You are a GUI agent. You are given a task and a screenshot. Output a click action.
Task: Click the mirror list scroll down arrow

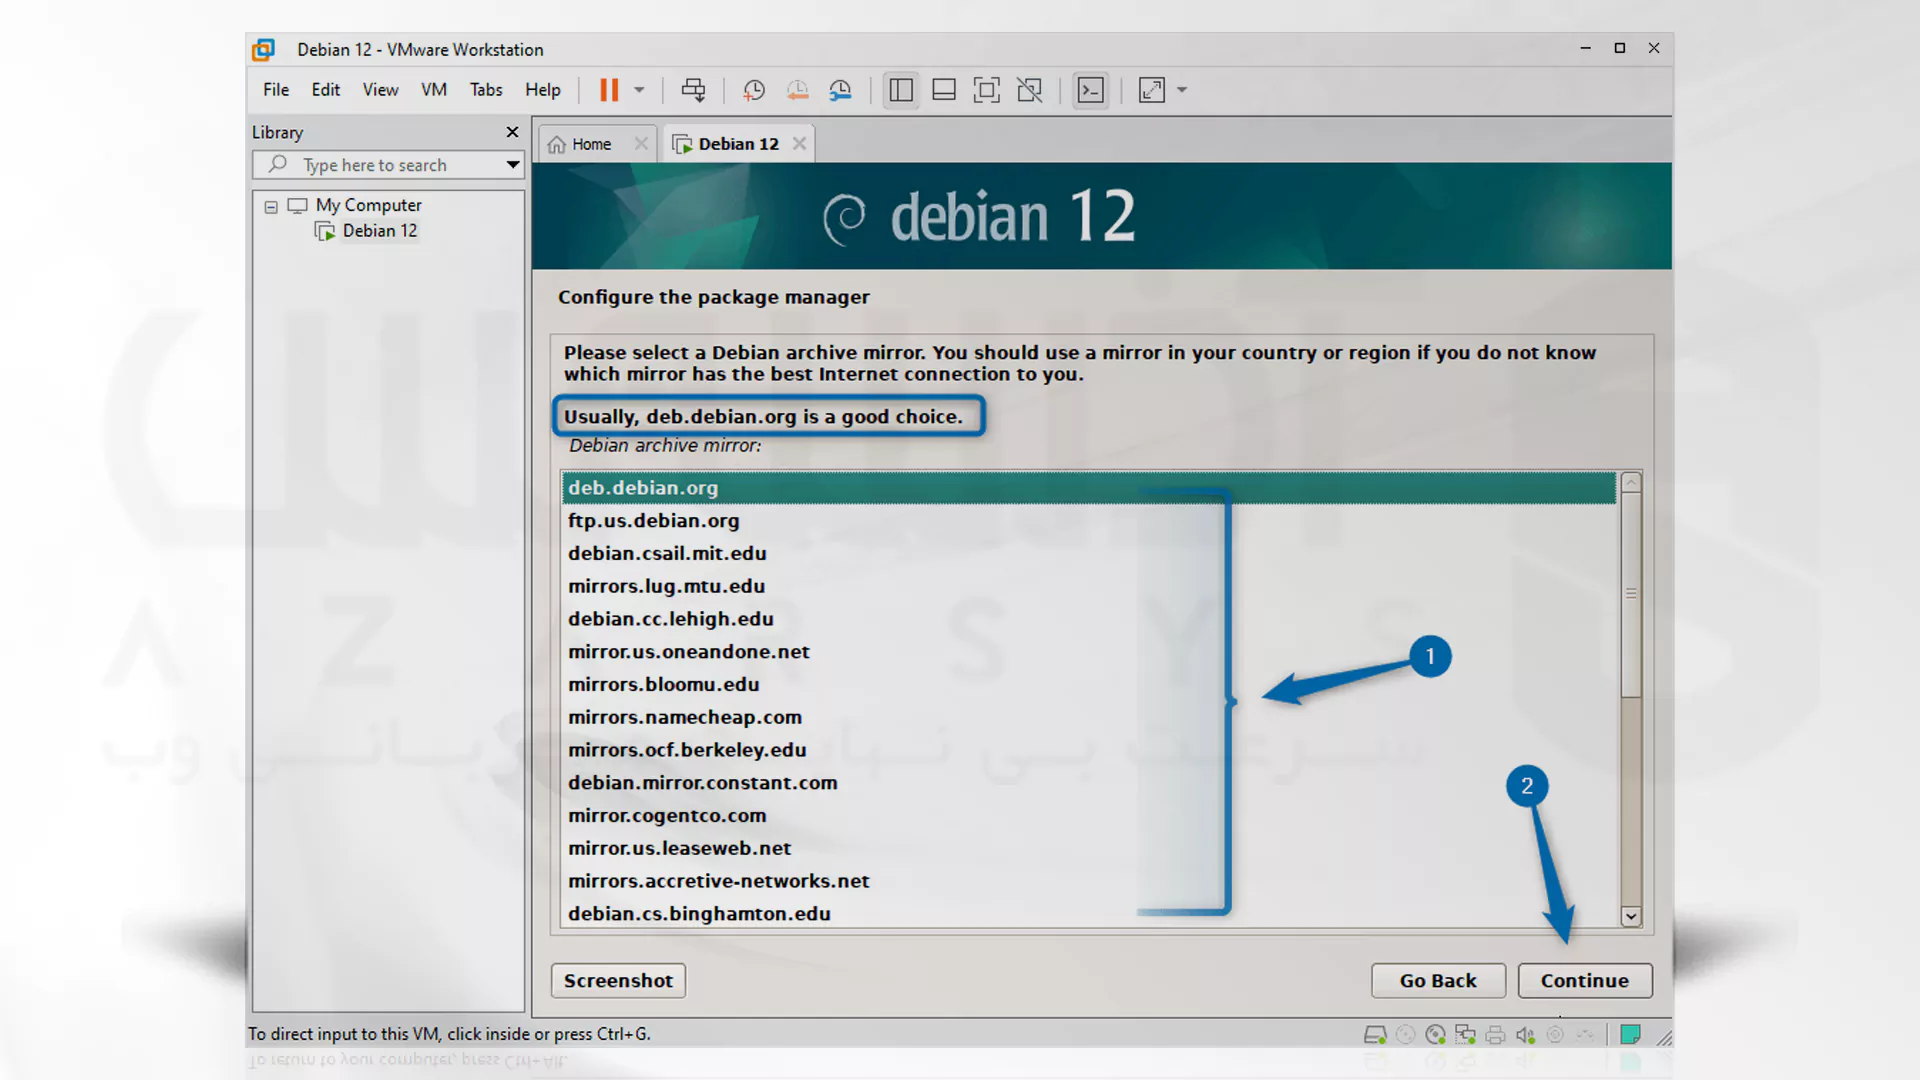click(1631, 916)
